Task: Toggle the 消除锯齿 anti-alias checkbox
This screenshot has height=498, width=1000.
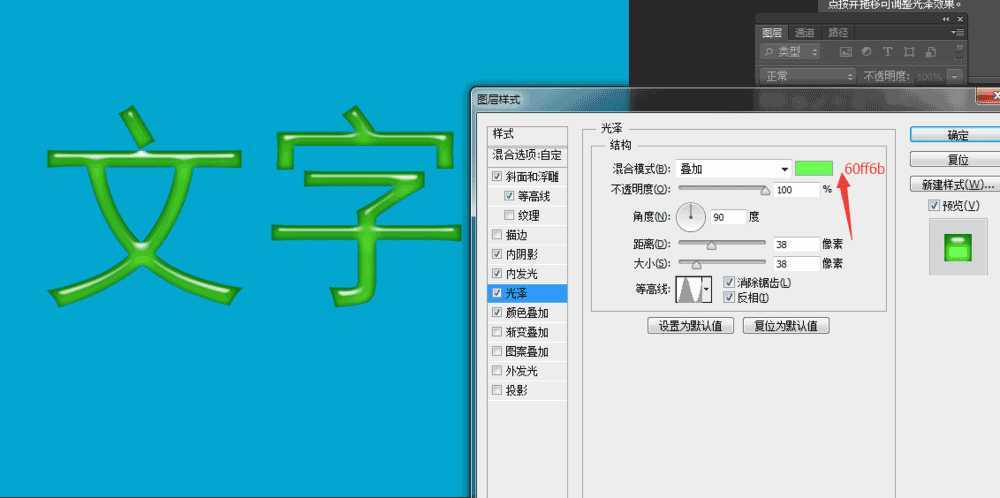Action: click(729, 283)
